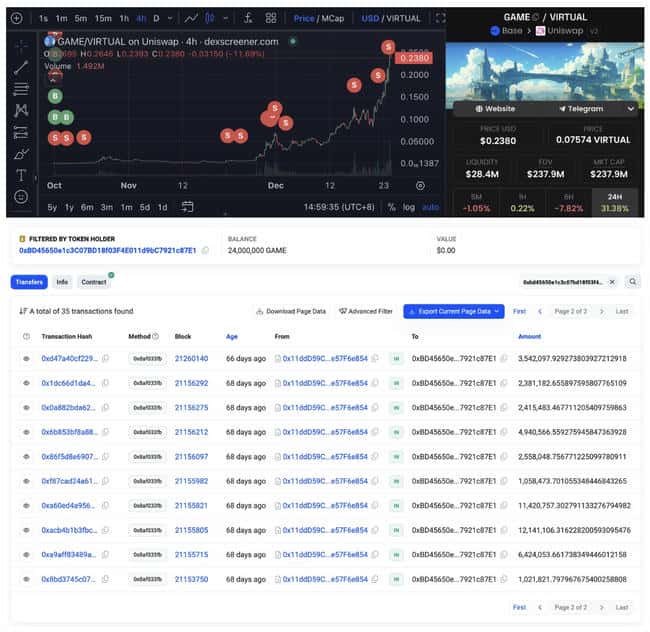This screenshot has width=650, height=632.
Task: Switch to the Contract tab
Action: coord(94,282)
